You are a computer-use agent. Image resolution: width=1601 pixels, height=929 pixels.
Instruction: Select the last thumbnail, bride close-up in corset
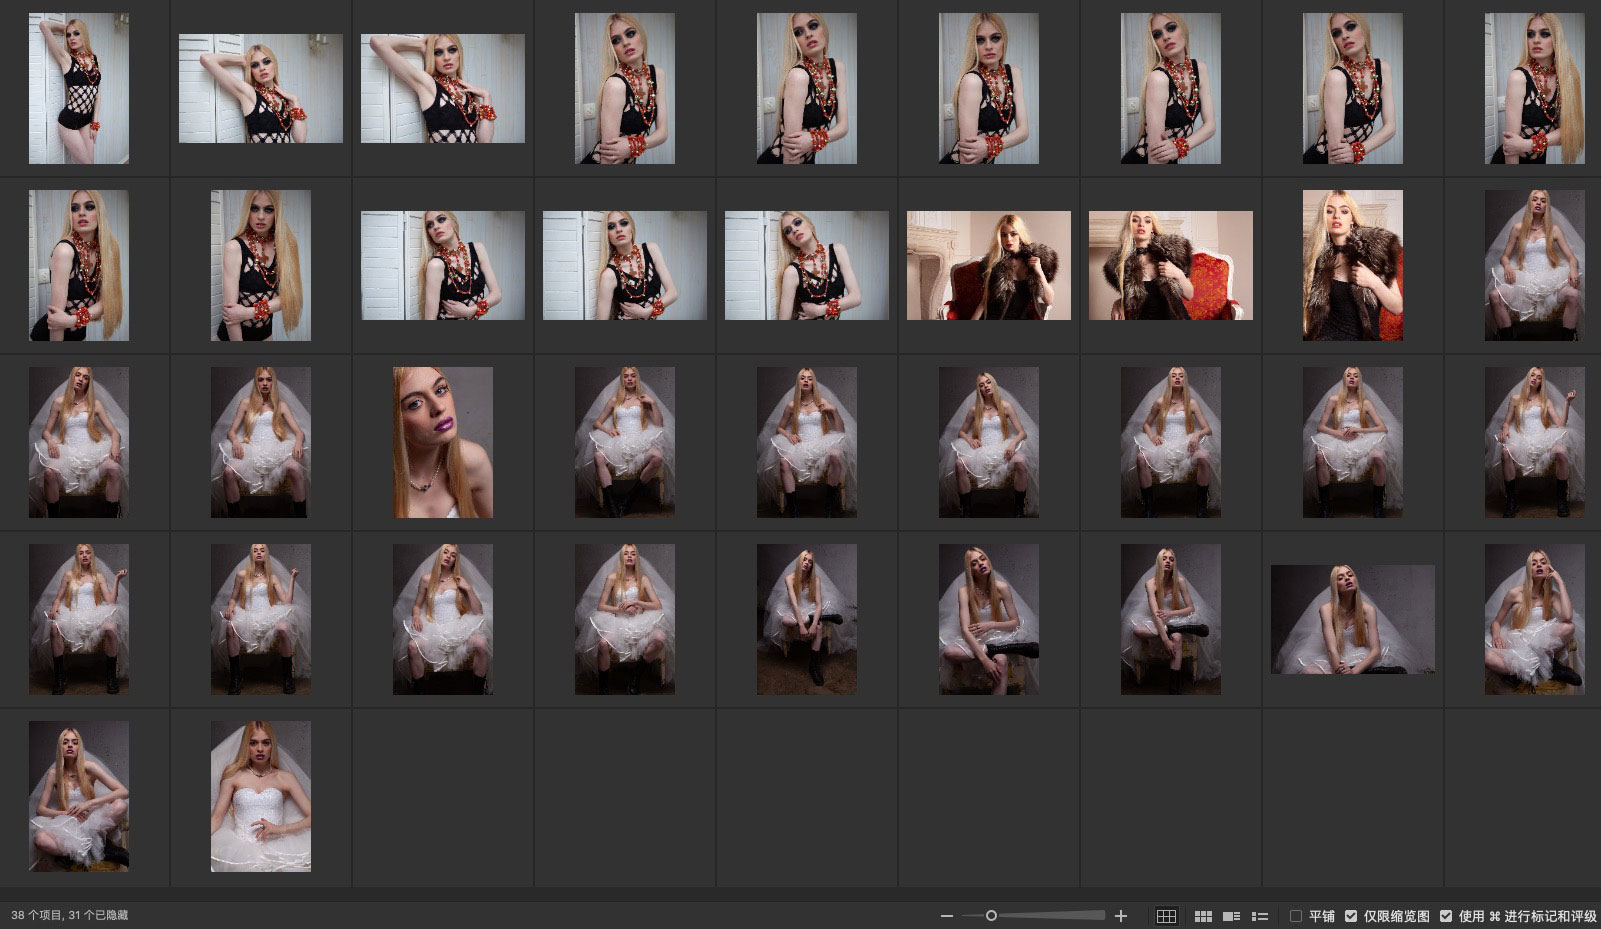coord(260,796)
